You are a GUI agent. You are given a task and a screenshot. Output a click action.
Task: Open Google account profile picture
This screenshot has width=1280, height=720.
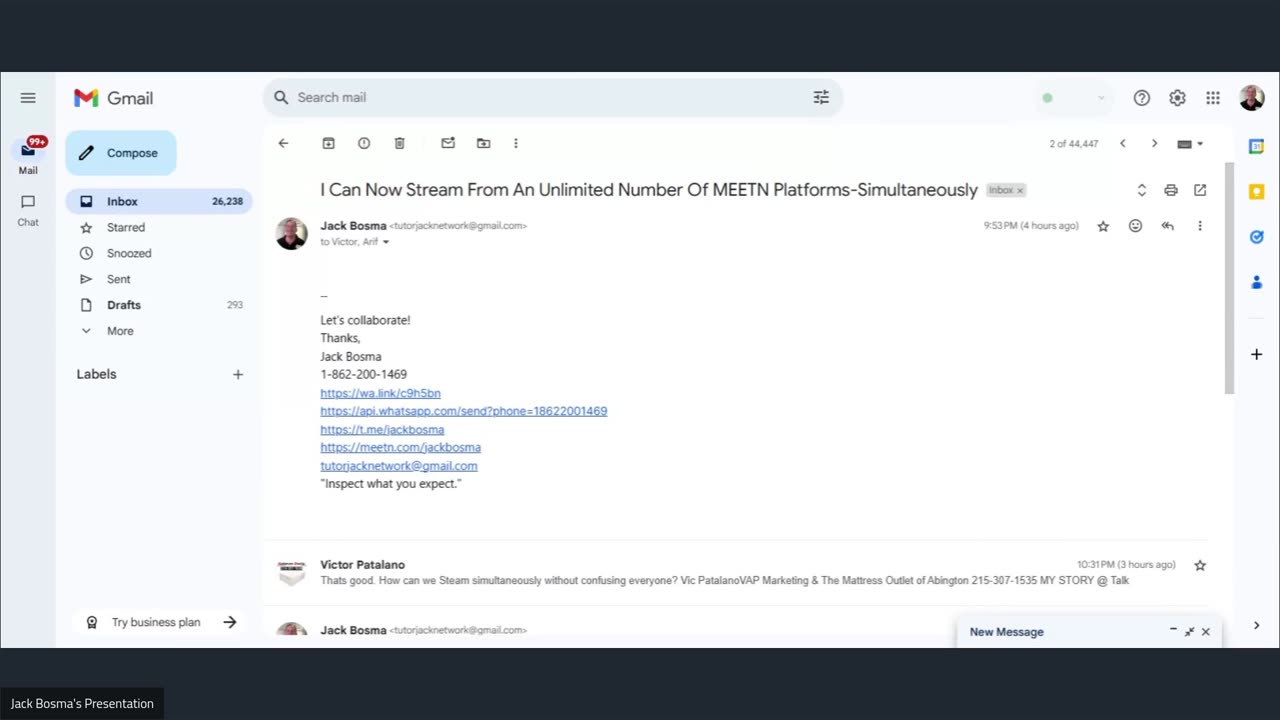click(x=1251, y=98)
